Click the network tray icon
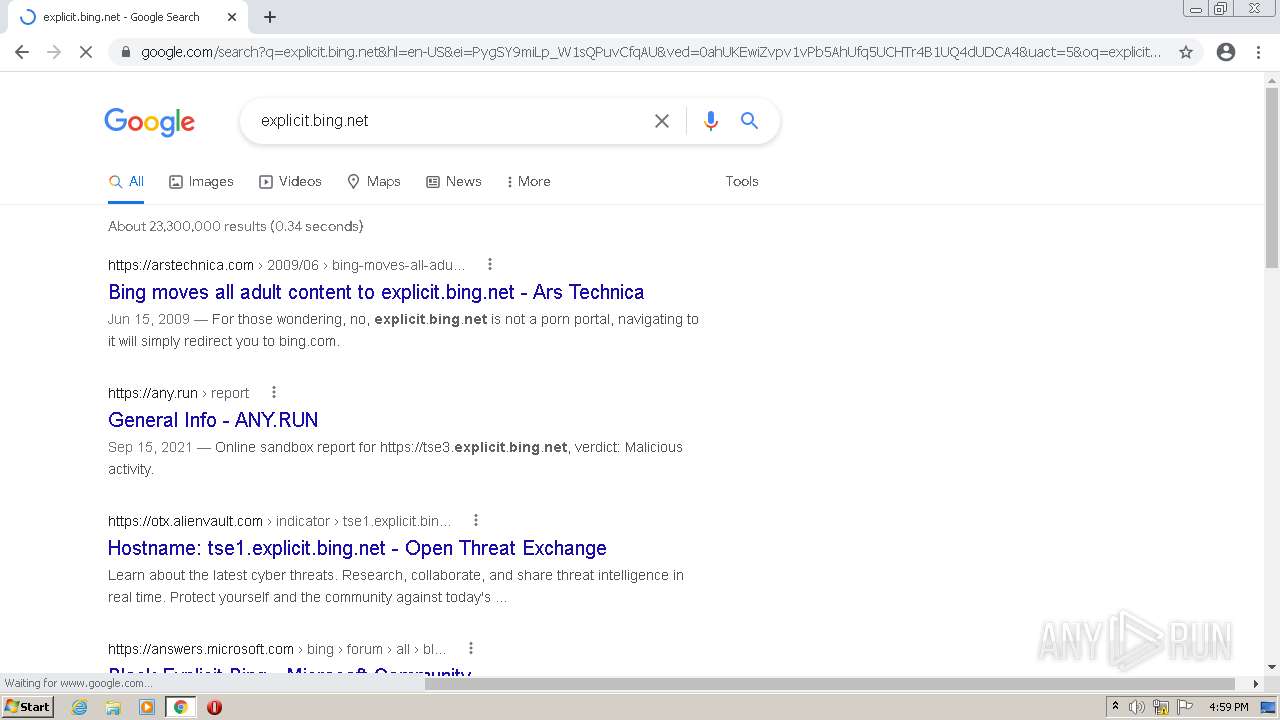This screenshot has width=1280, height=720. (1161, 707)
